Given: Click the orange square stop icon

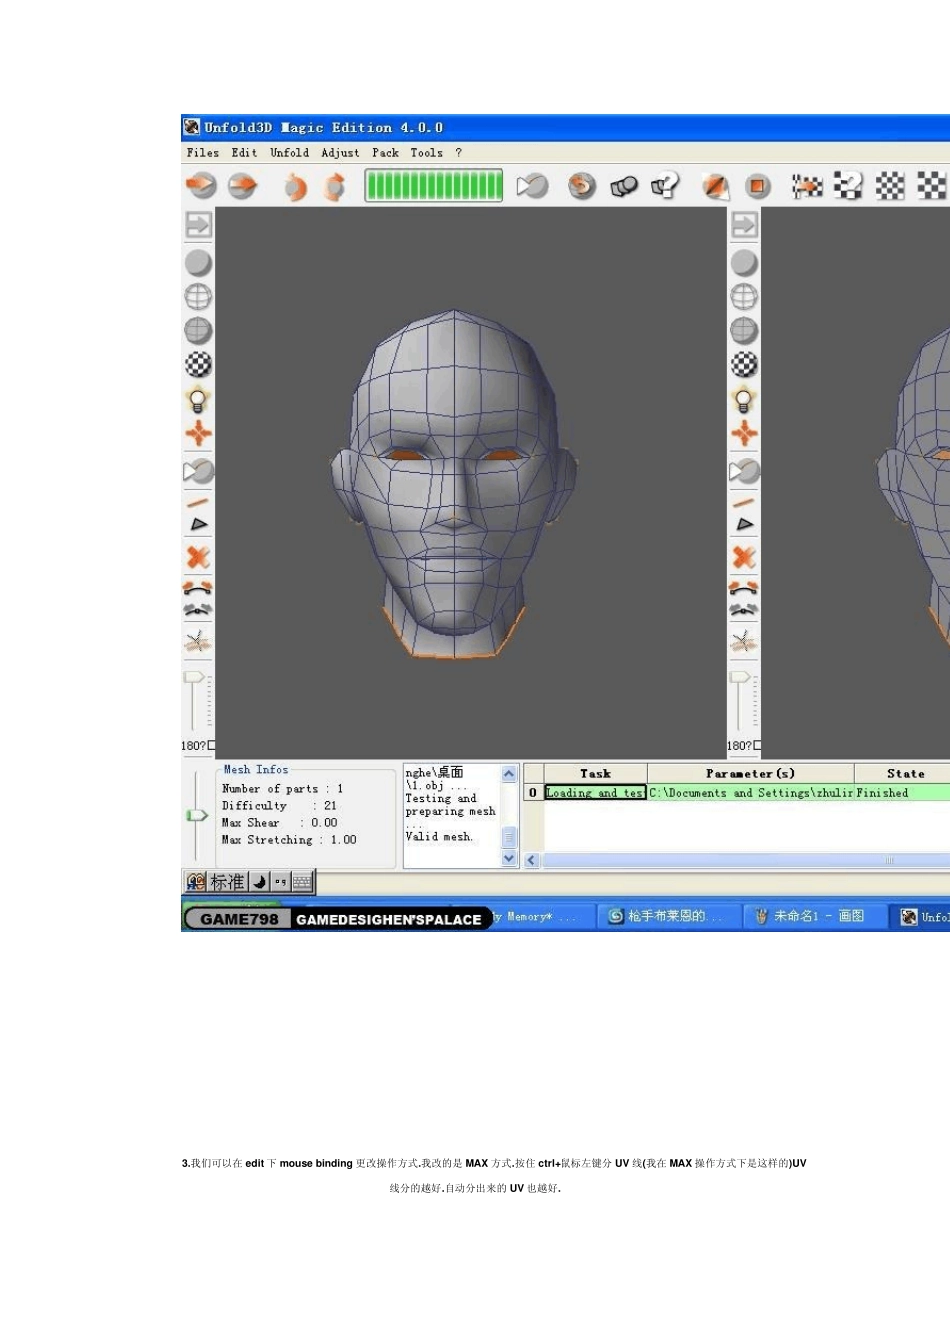Looking at the screenshot, I should 758,186.
